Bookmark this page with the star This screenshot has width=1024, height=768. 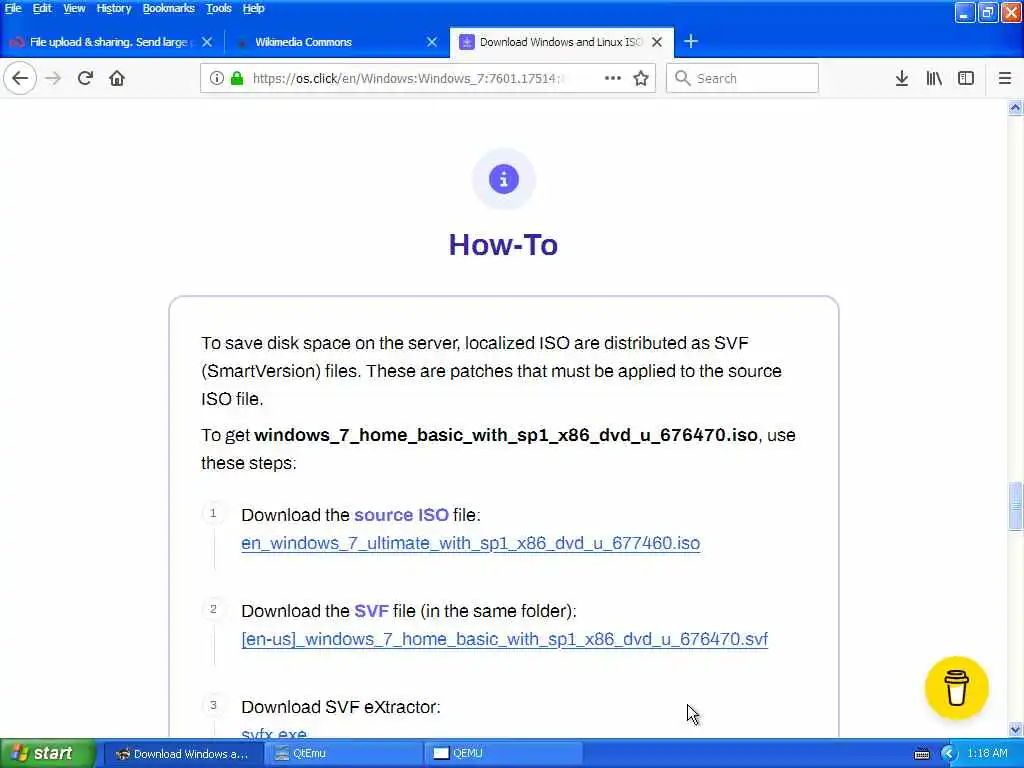click(x=641, y=78)
